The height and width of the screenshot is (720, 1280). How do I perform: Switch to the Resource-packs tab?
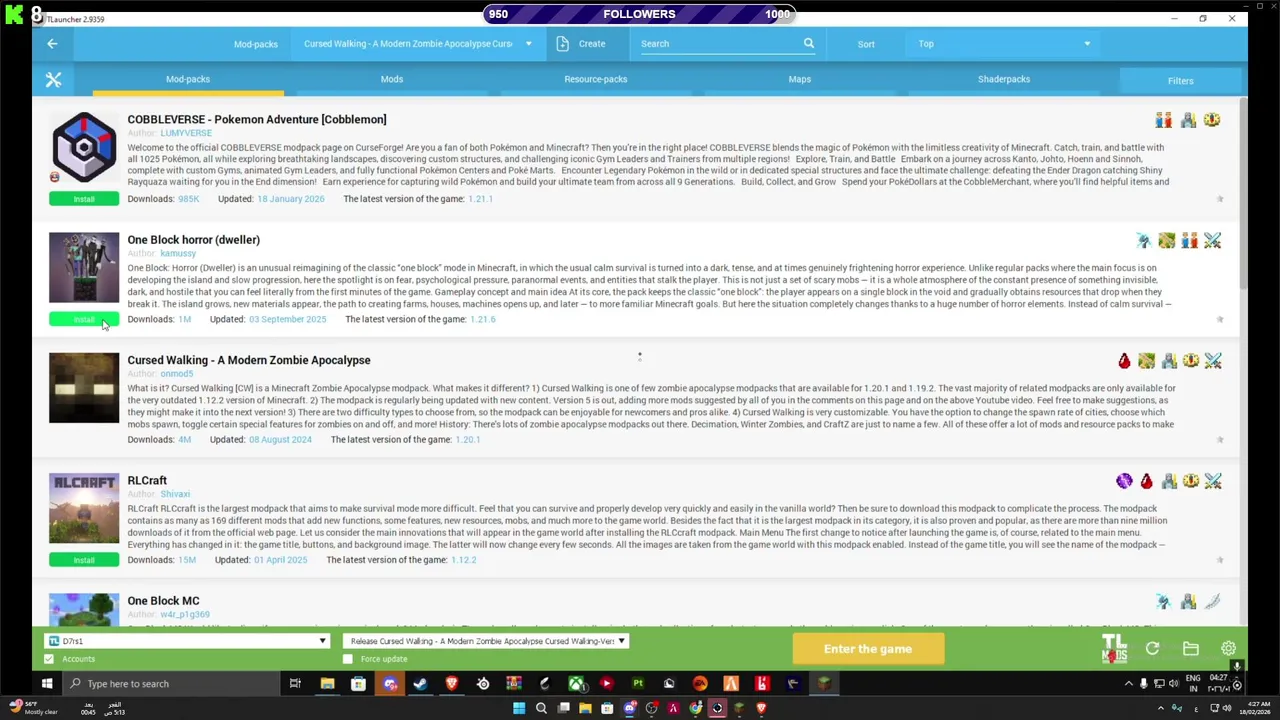(596, 79)
